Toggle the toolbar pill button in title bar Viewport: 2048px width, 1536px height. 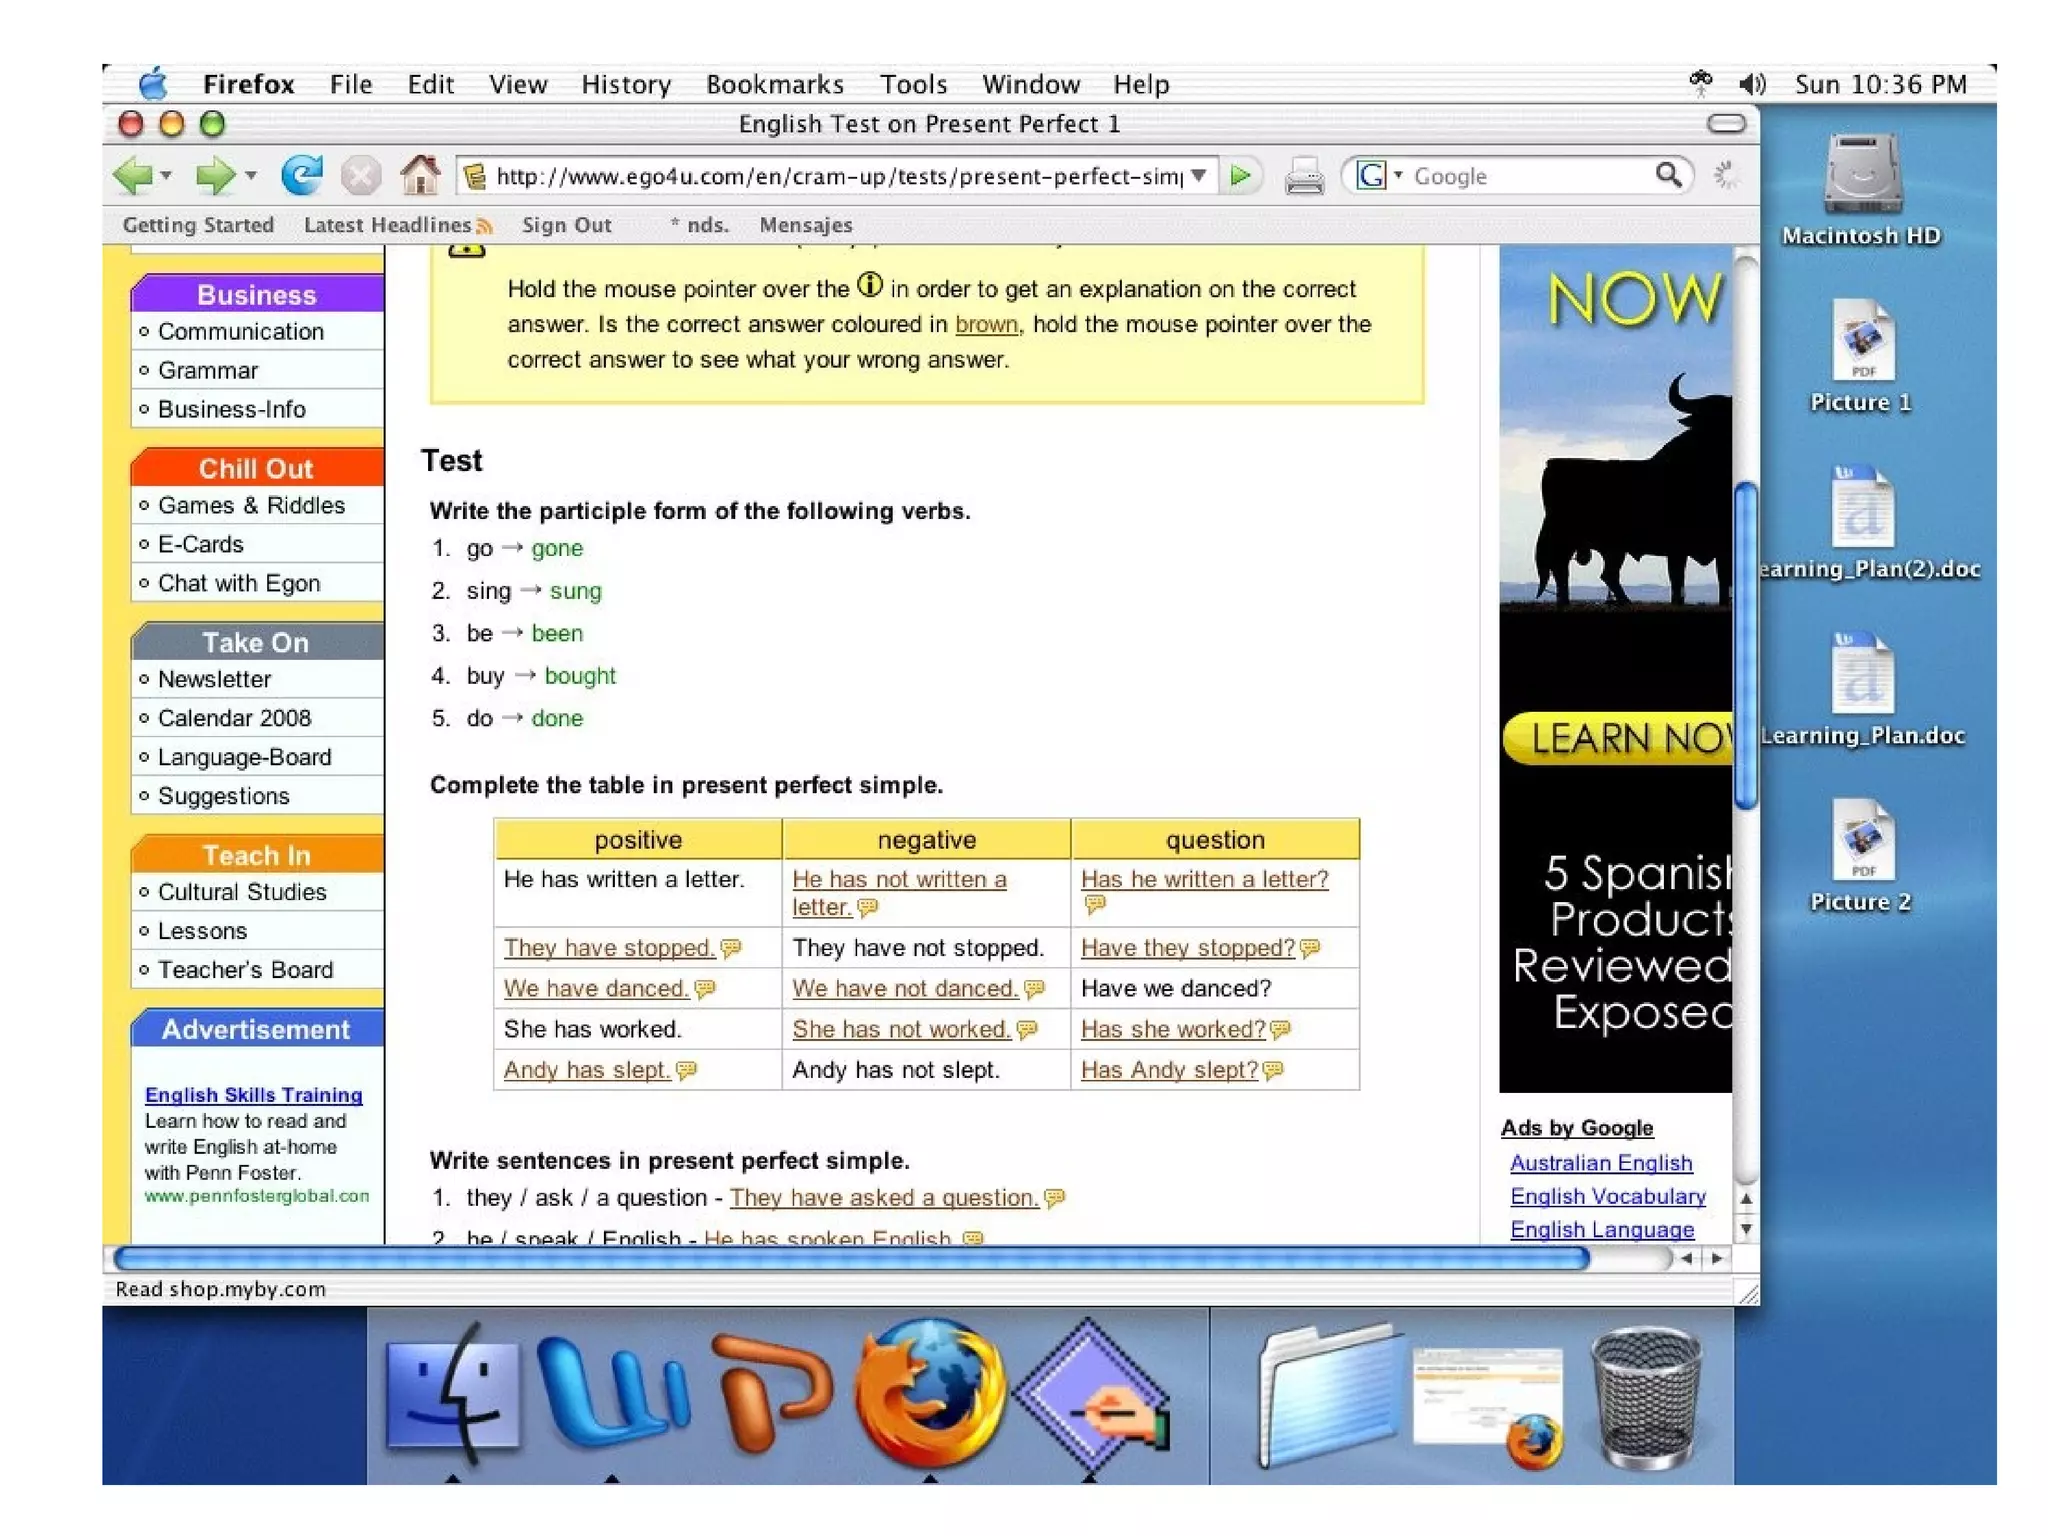[1726, 124]
